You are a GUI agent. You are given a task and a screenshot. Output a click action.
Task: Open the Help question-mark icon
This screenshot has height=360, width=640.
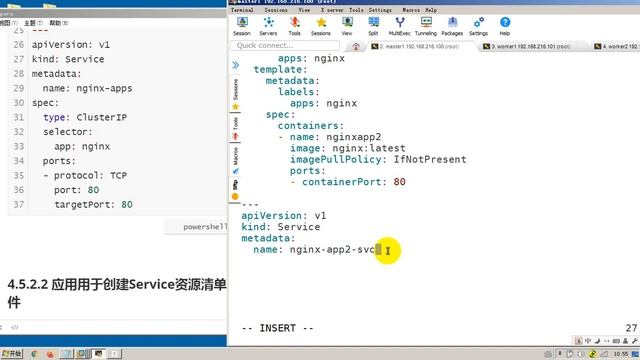pyautogui.click(x=505, y=26)
